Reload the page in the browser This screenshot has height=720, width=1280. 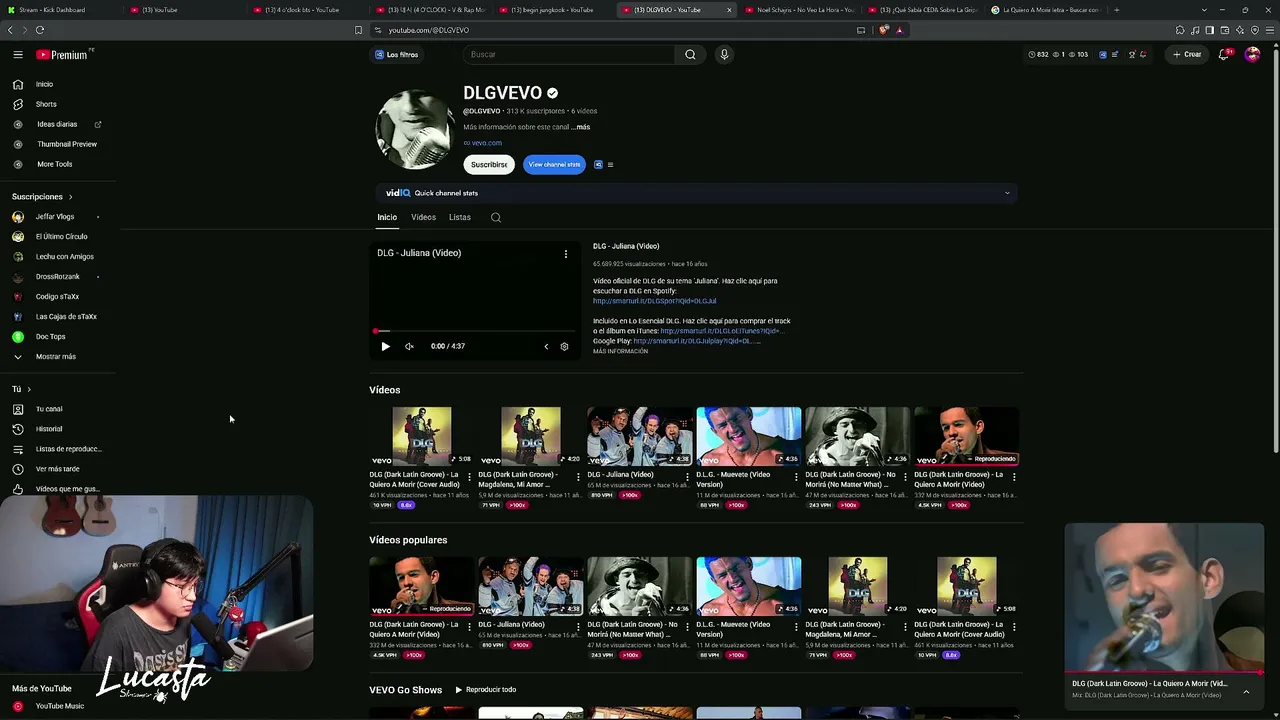[40, 30]
